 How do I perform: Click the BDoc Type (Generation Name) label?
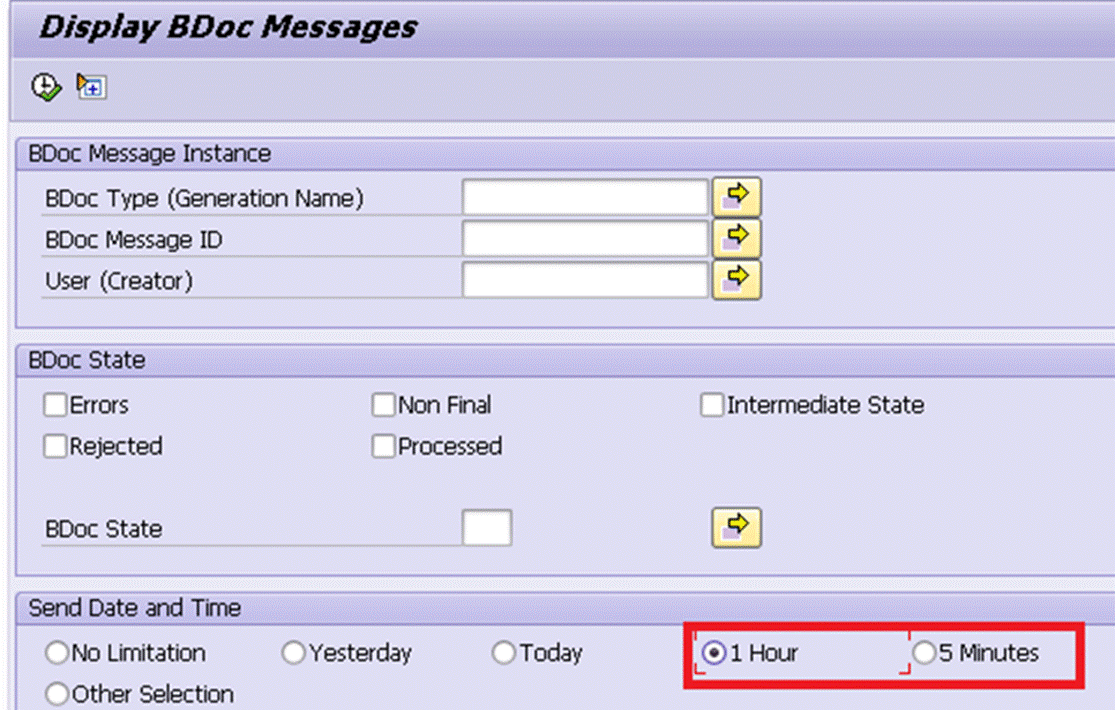204,198
